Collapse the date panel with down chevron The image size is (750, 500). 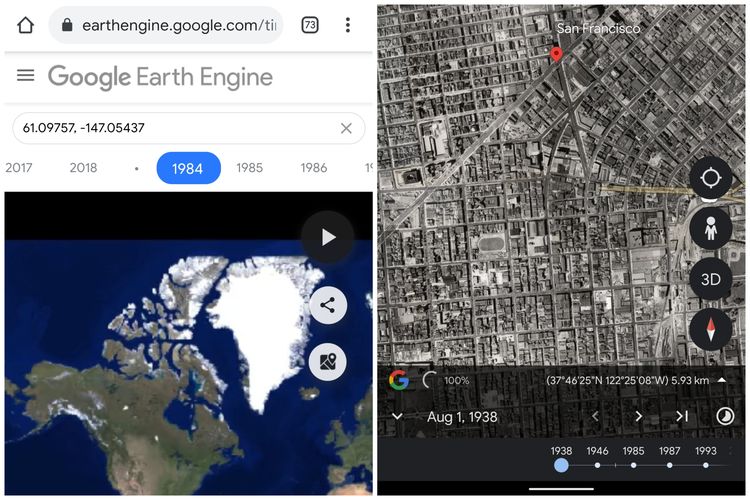(397, 416)
